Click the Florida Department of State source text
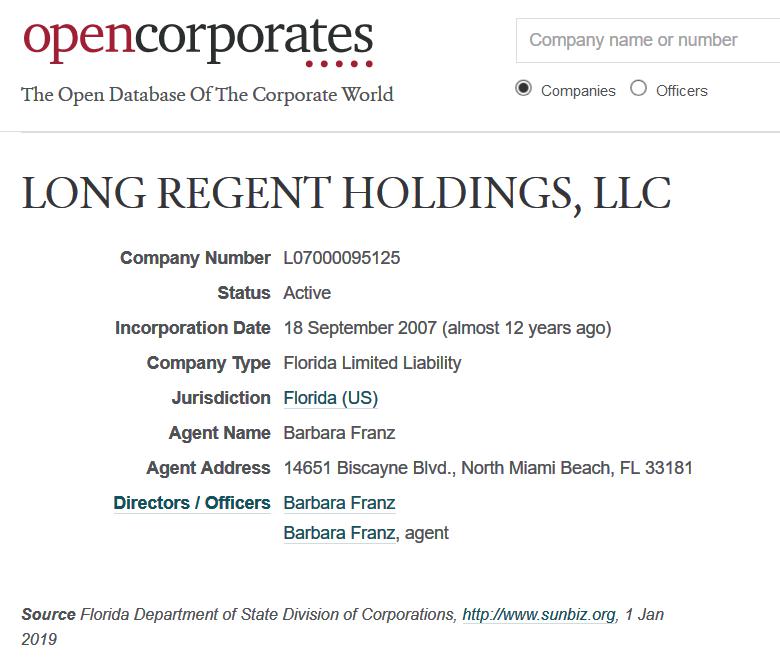780x667 pixels. tap(268, 614)
